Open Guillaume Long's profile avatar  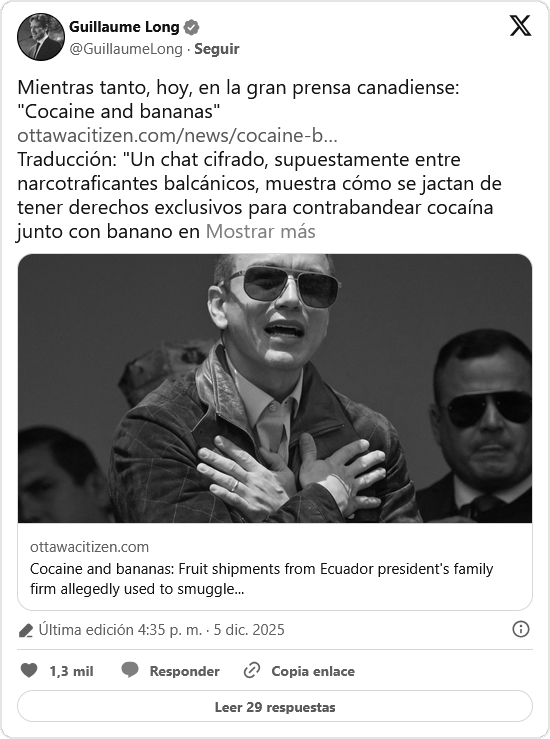click(x=41, y=37)
